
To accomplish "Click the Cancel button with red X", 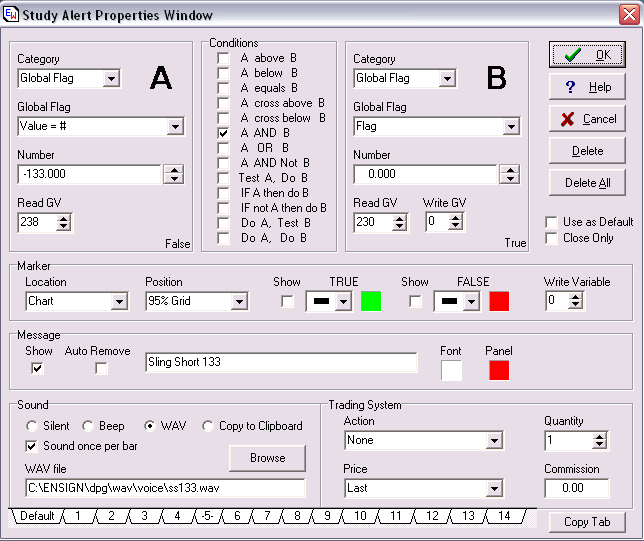I will (x=587, y=119).
